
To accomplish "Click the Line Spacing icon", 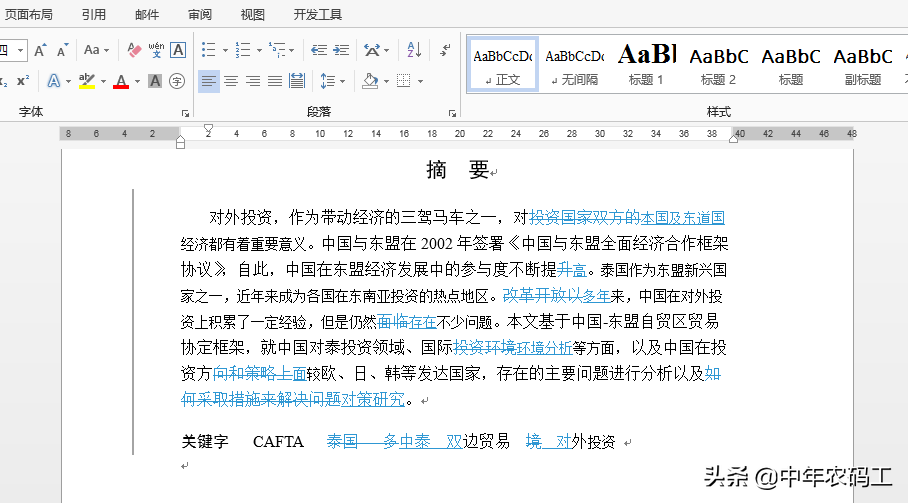I will 328,81.
